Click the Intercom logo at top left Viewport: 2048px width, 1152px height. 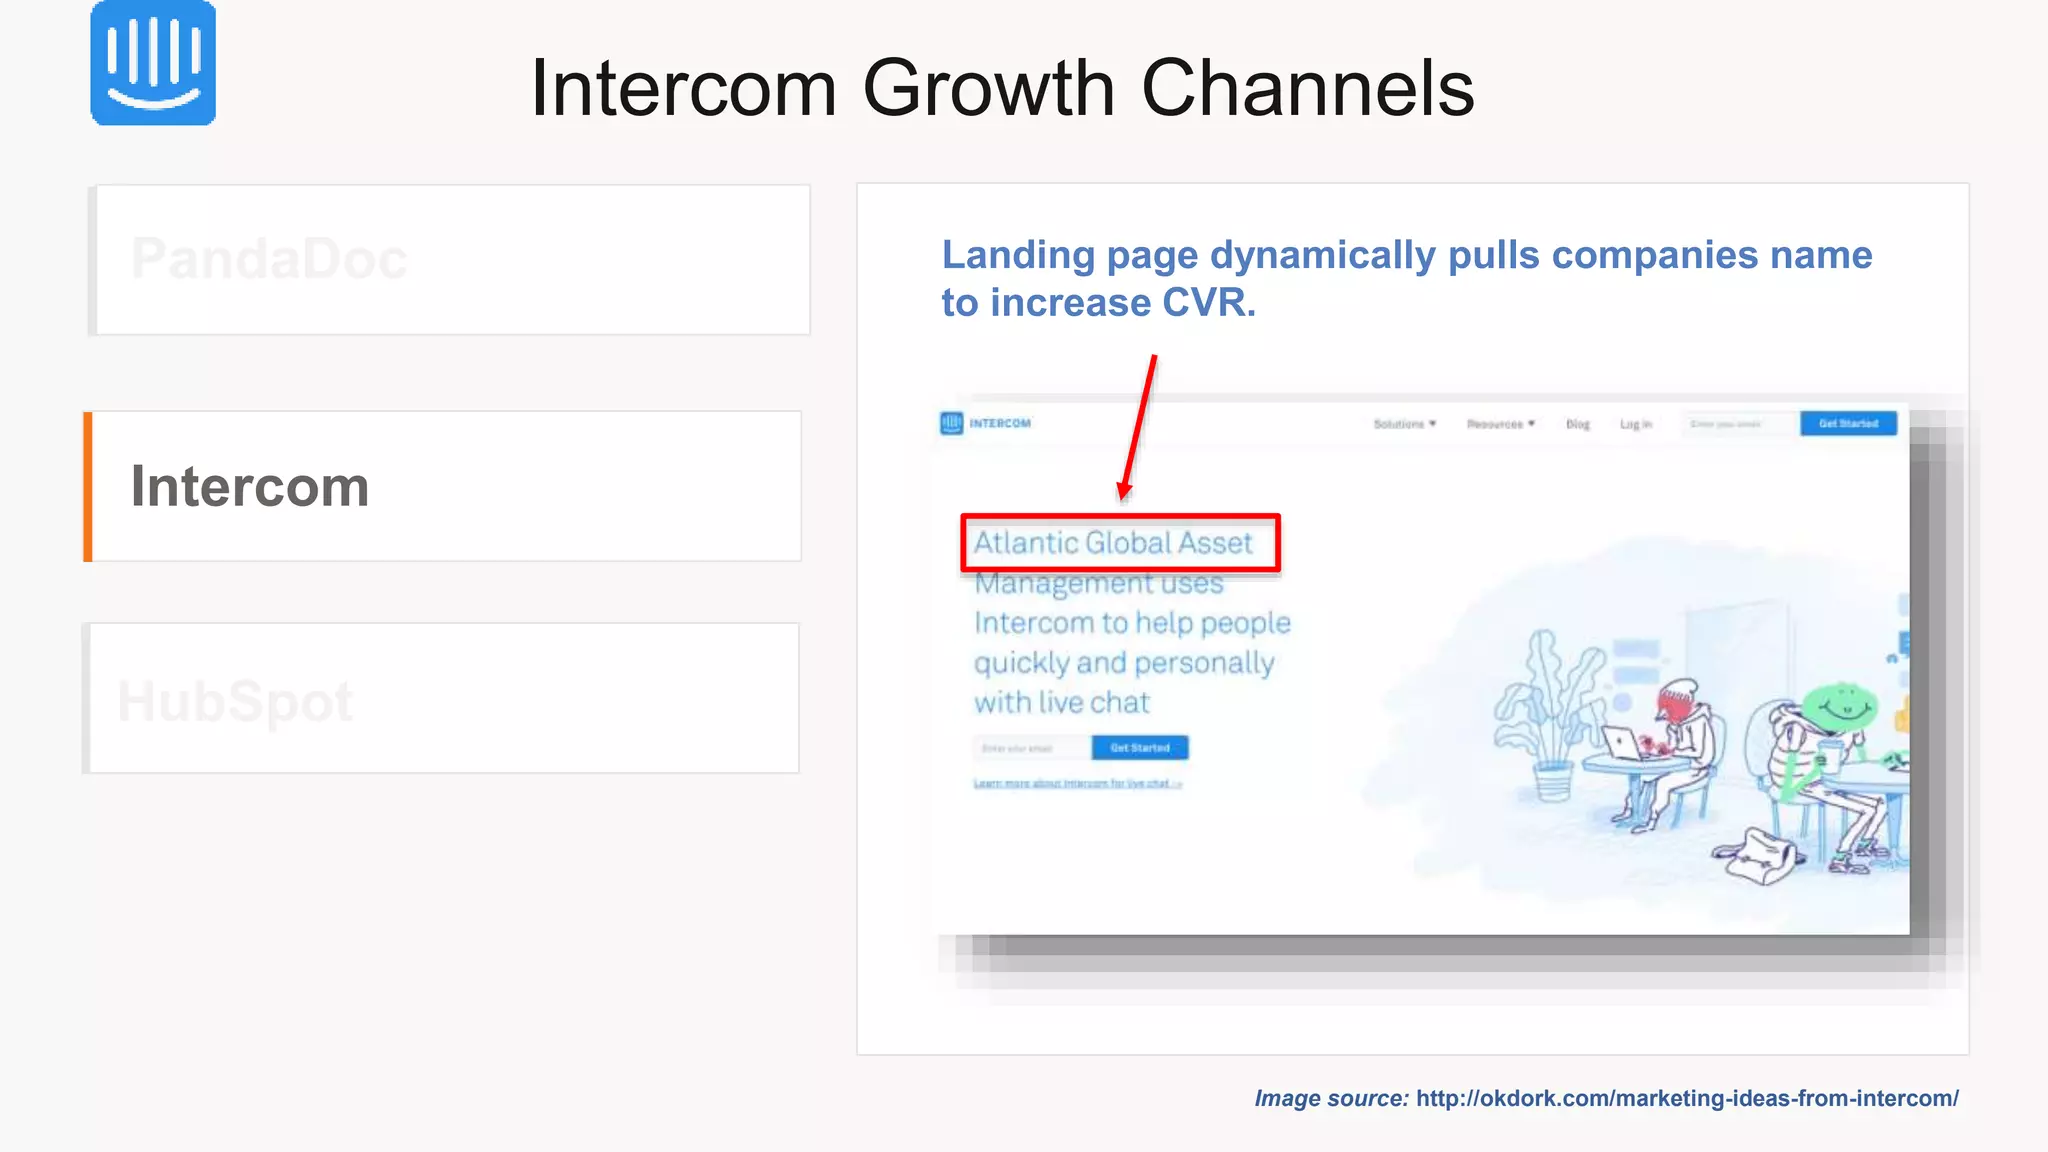pos(153,63)
